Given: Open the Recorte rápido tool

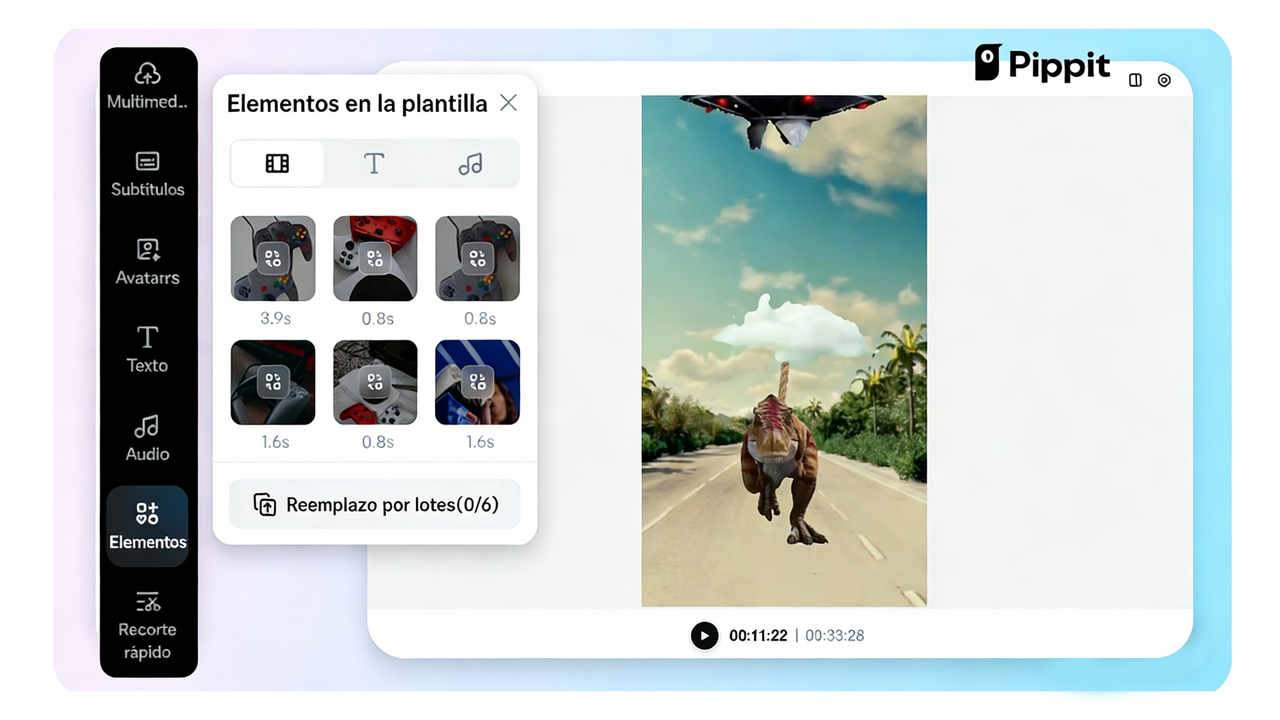Looking at the screenshot, I should tap(147, 622).
